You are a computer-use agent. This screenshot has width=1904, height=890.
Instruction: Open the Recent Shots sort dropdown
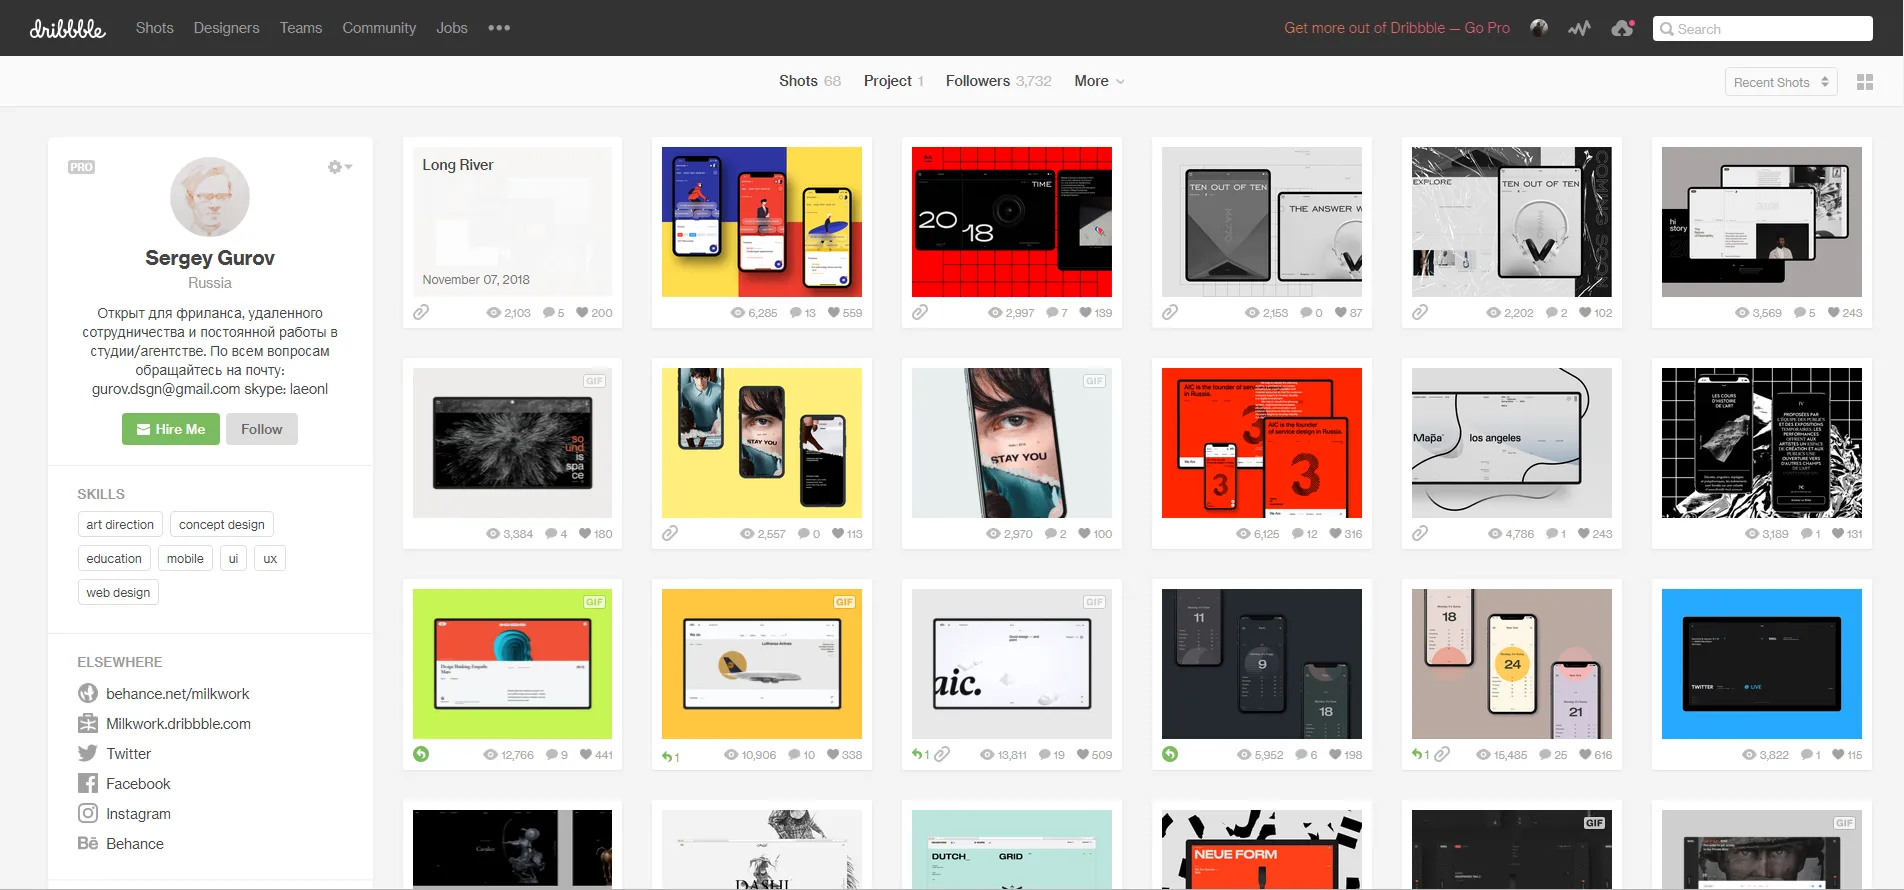pos(1781,82)
